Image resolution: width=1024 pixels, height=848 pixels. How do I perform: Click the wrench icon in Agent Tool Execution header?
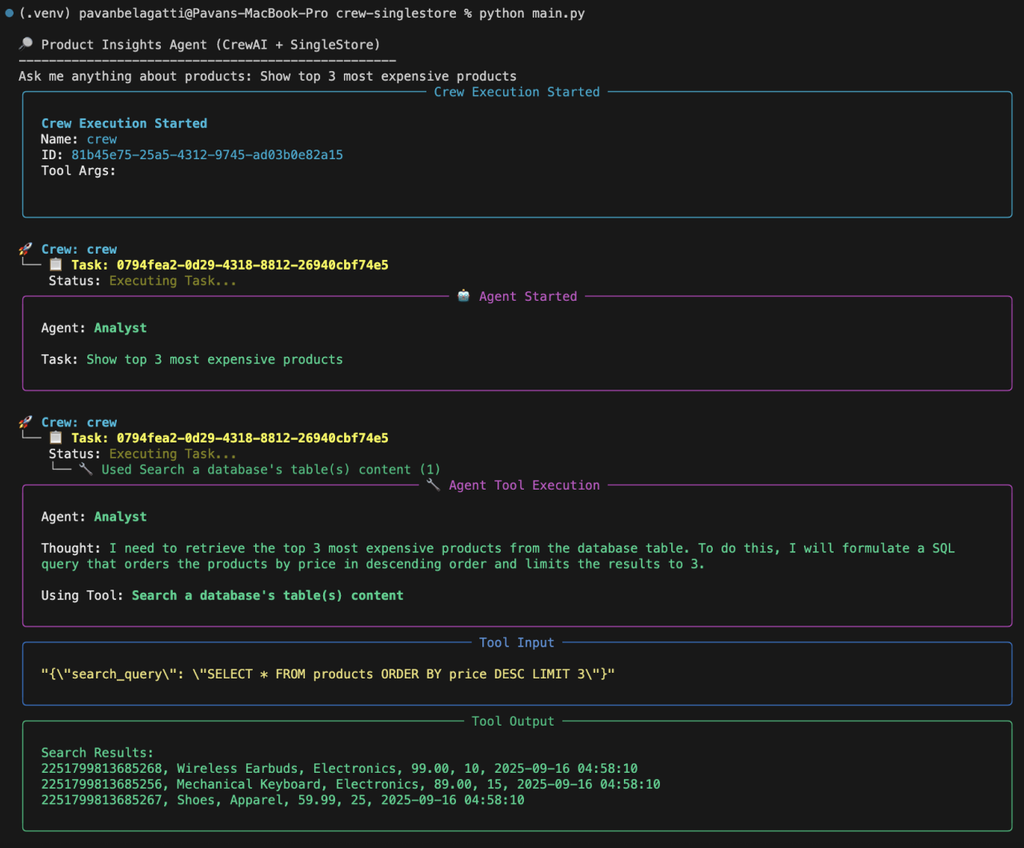point(433,485)
